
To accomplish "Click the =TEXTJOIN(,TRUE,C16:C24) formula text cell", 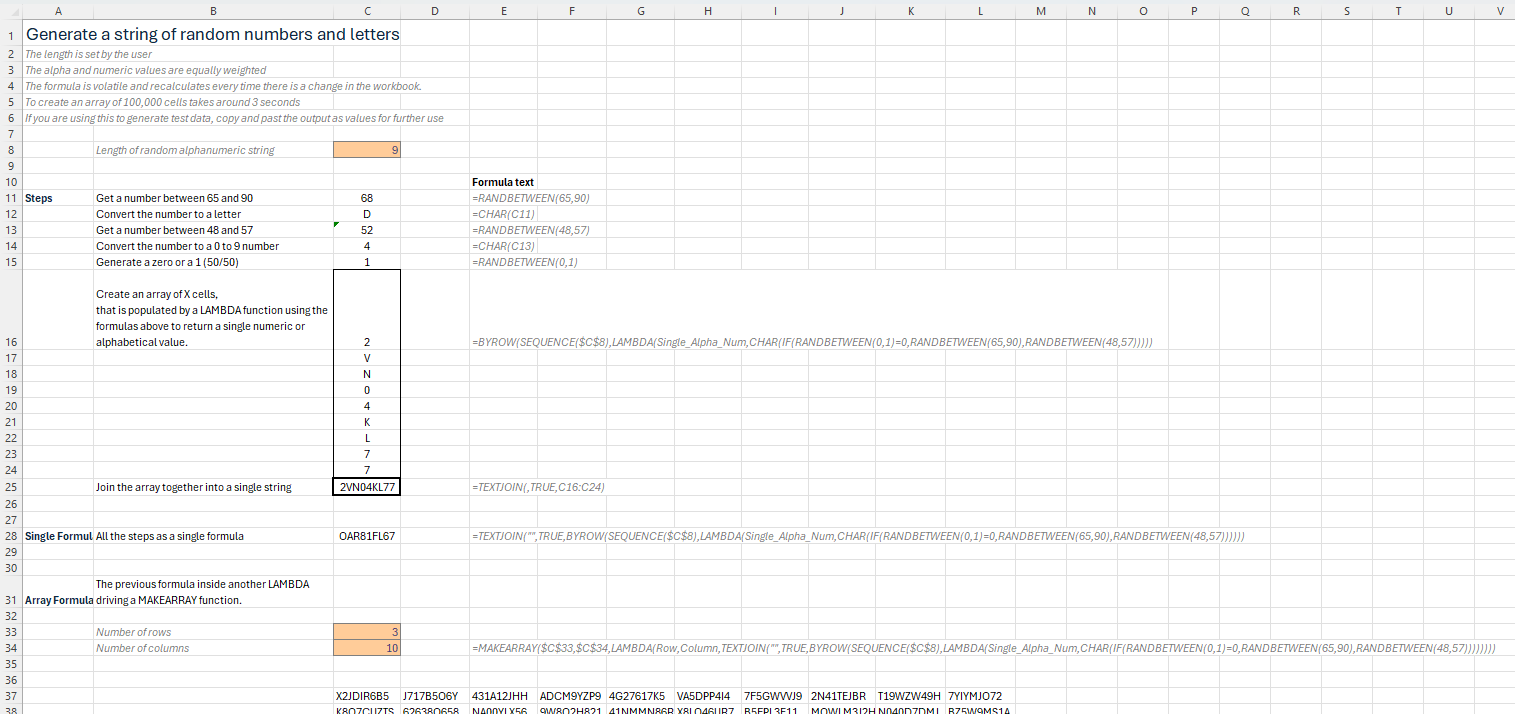I will (x=538, y=487).
